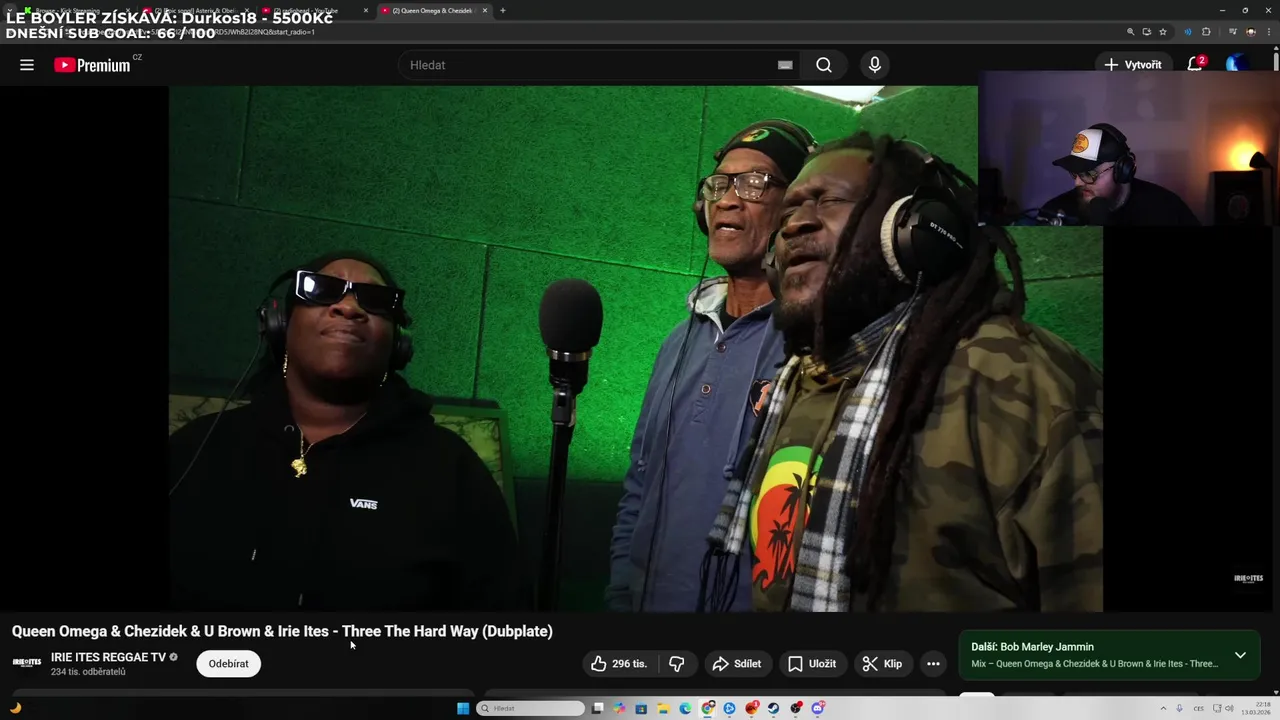Open the tab search dropdown arrow
Image resolution: width=1280 pixels, height=720 pixels.
[x=10, y=10]
